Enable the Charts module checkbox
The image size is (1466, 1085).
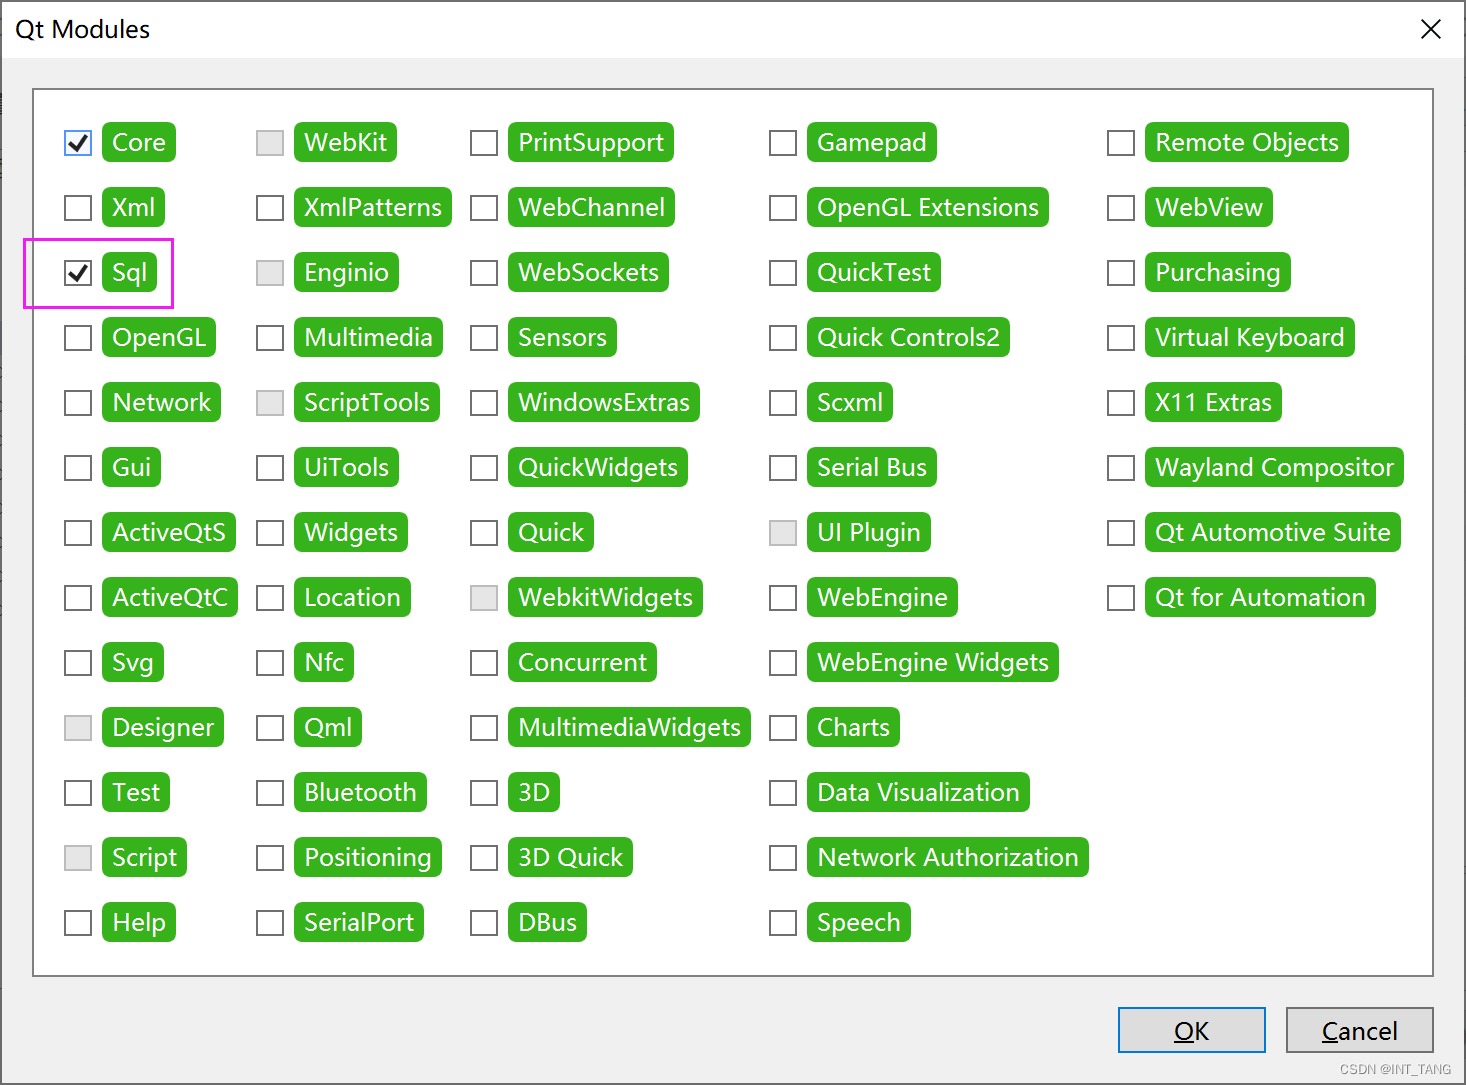[x=783, y=728]
